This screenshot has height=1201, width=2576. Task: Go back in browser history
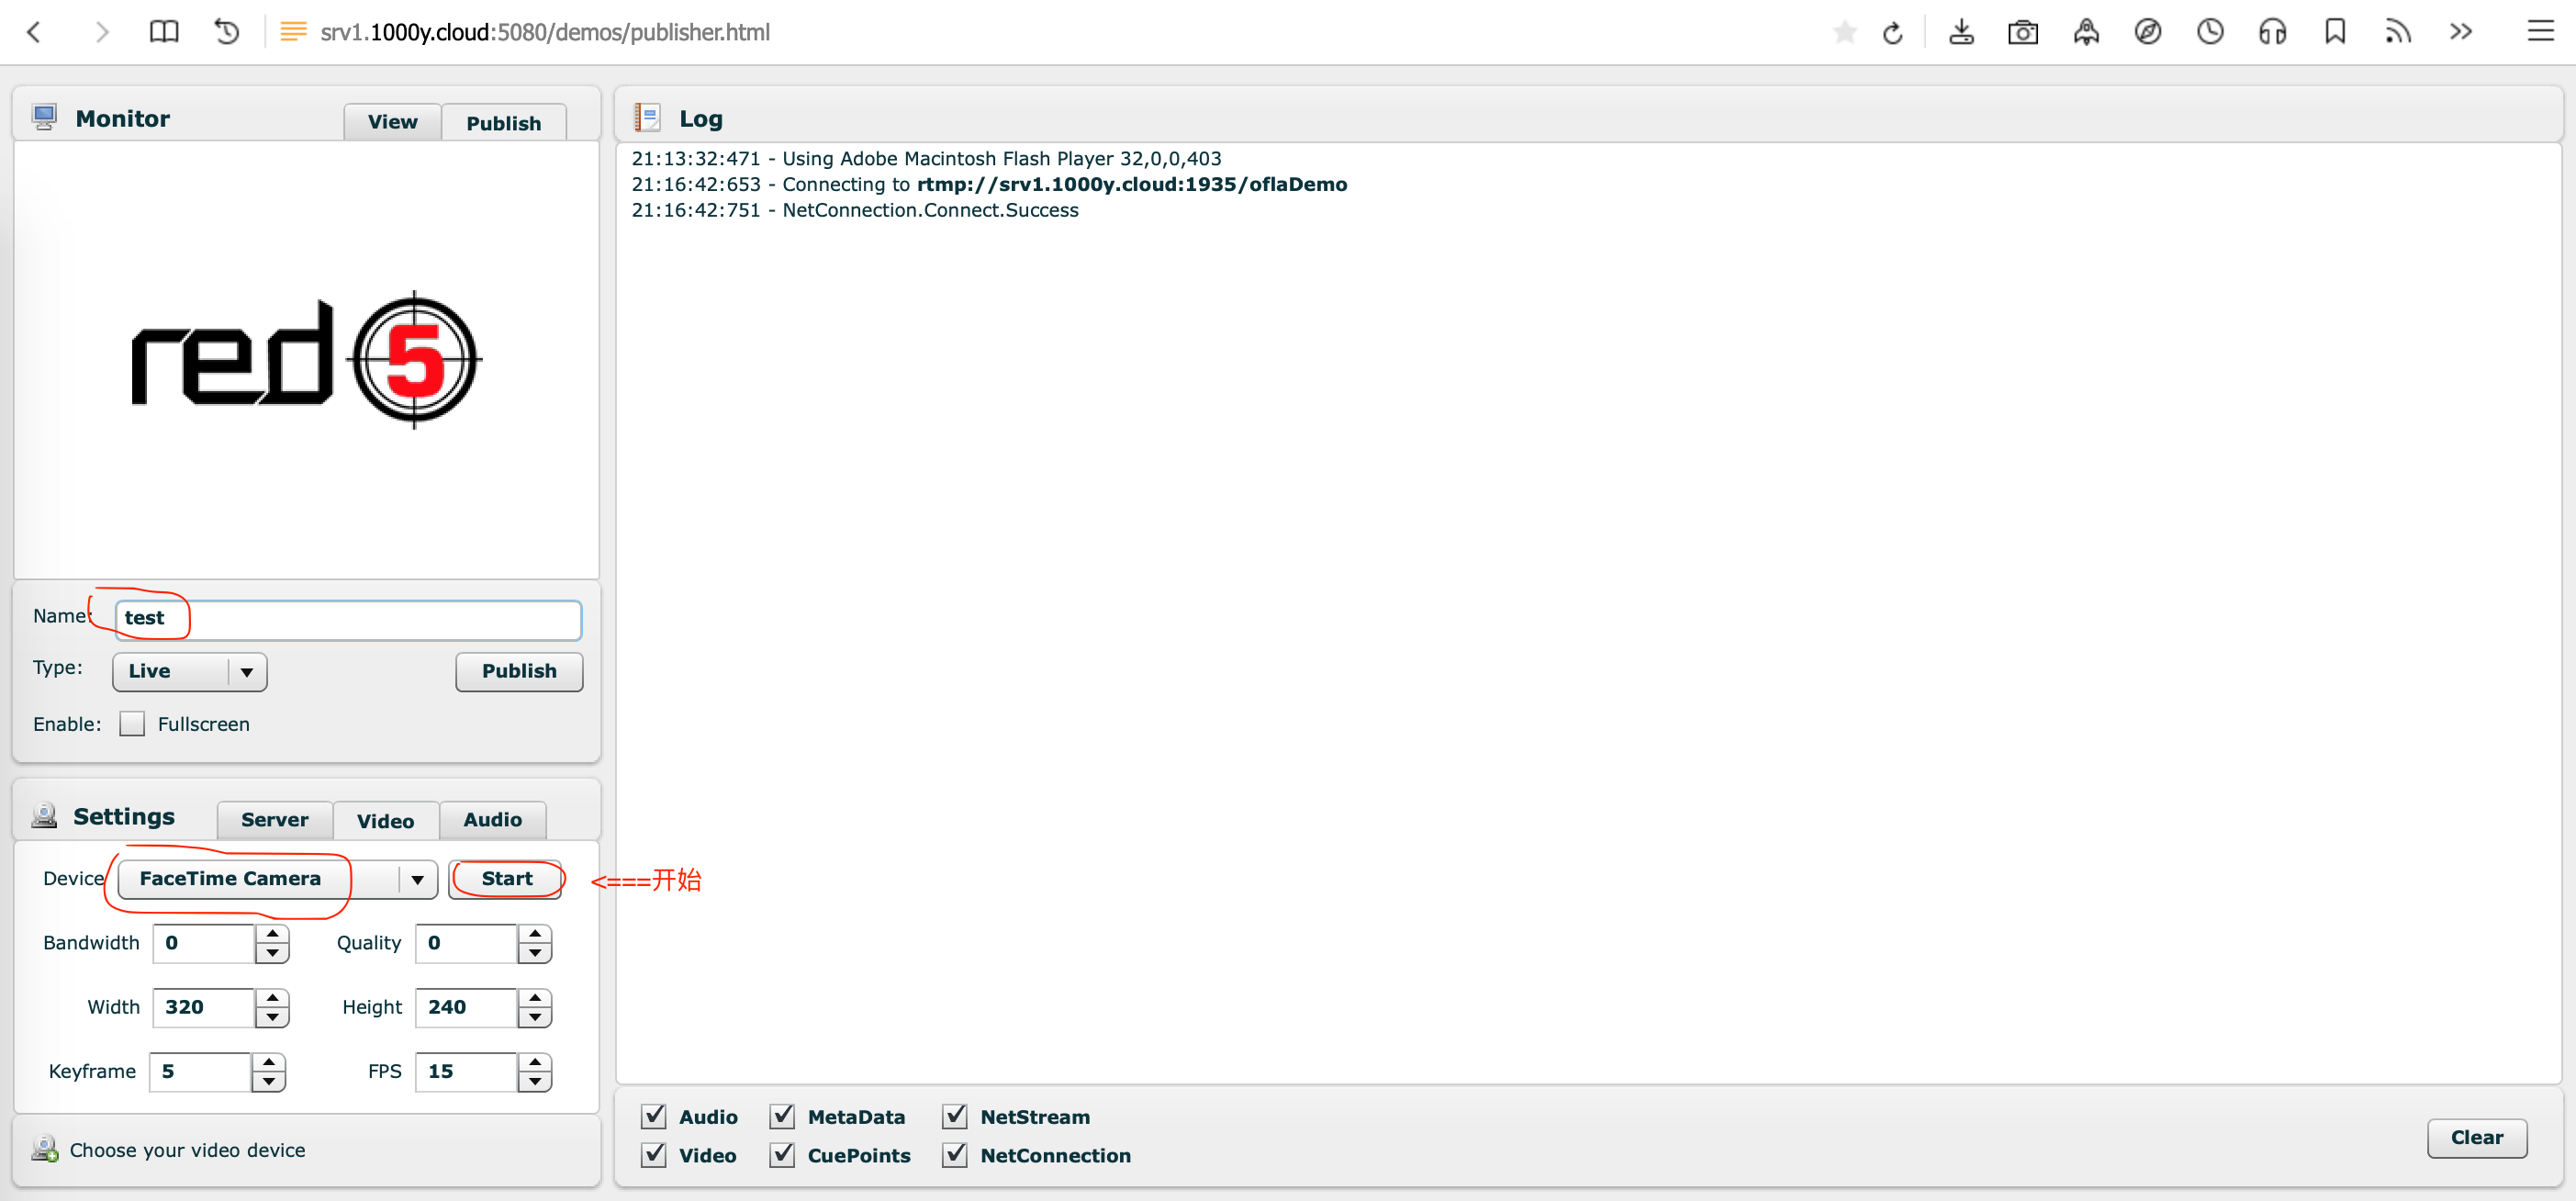[x=34, y=32]
